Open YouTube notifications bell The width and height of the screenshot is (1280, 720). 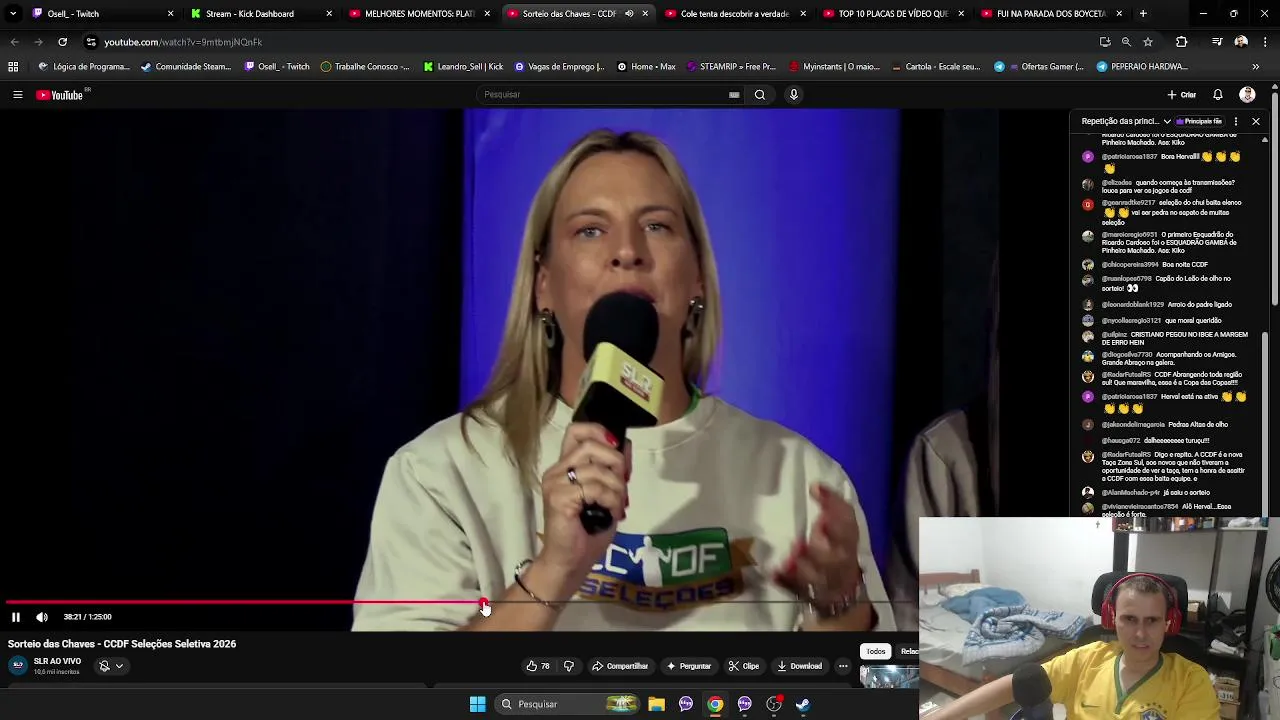(1218, 95)
